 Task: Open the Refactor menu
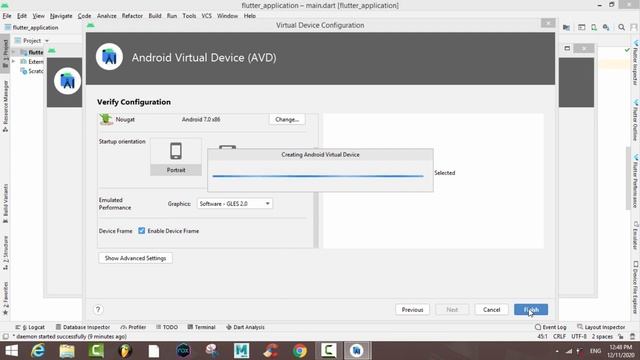pyautogui.click(x=132, y=16)
